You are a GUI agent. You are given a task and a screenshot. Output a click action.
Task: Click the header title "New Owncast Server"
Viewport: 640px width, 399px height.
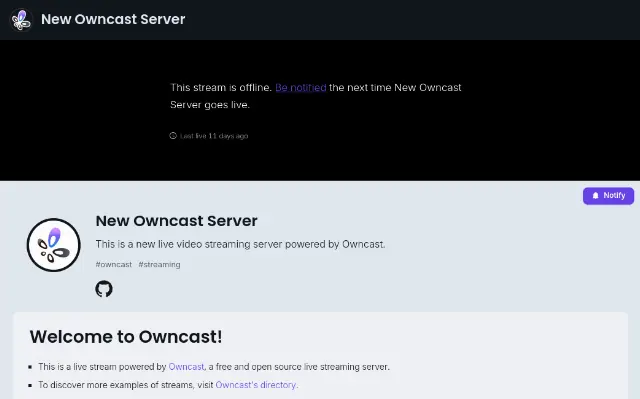pos(113,19)
